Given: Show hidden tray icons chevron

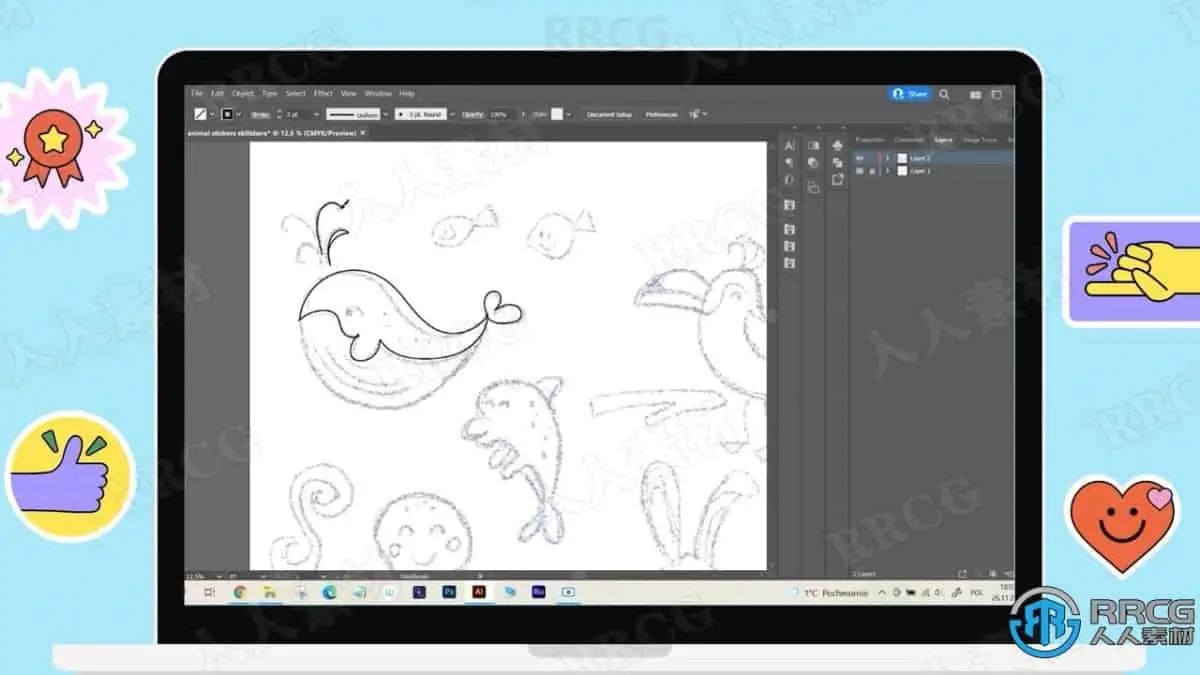Looking at the screenshot, I should click(882, 592).
